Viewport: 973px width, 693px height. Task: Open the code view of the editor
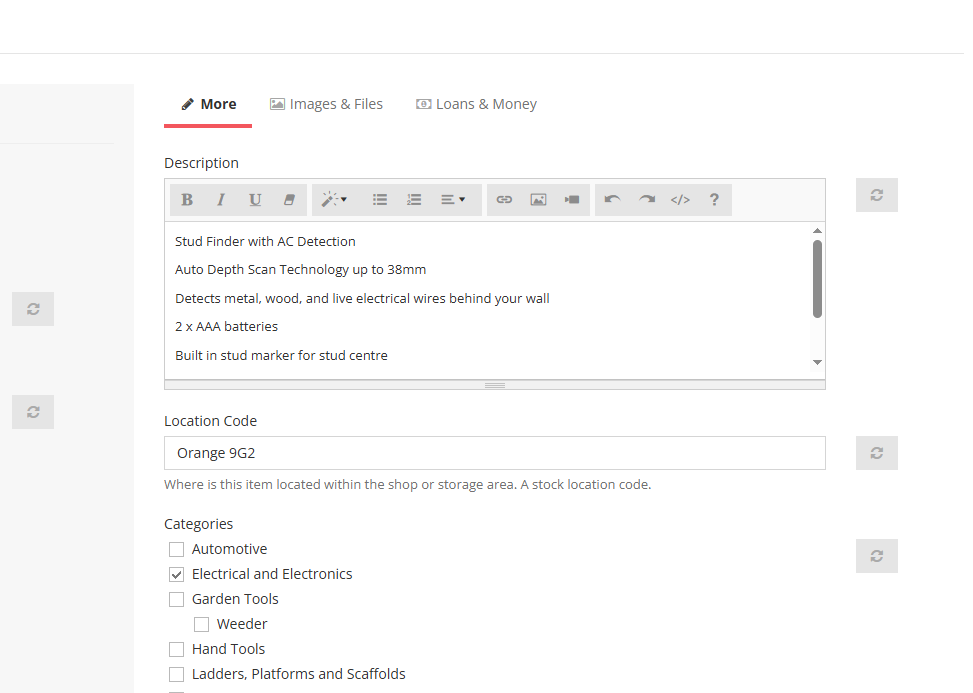[x=680, y=200]
